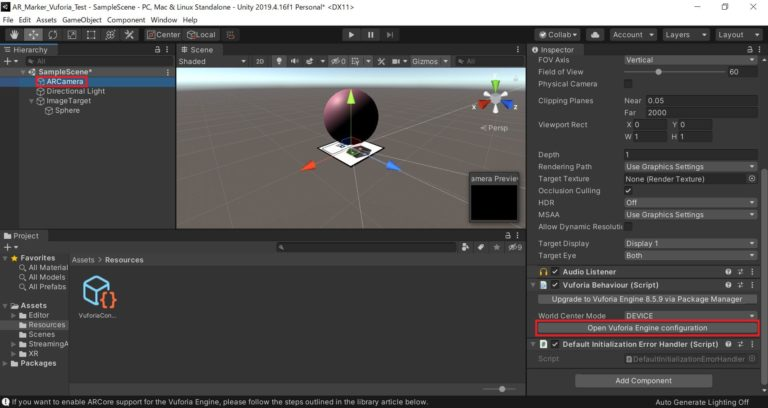Open MSAA dropdown
768x408 pixels.
coord(691,215)
